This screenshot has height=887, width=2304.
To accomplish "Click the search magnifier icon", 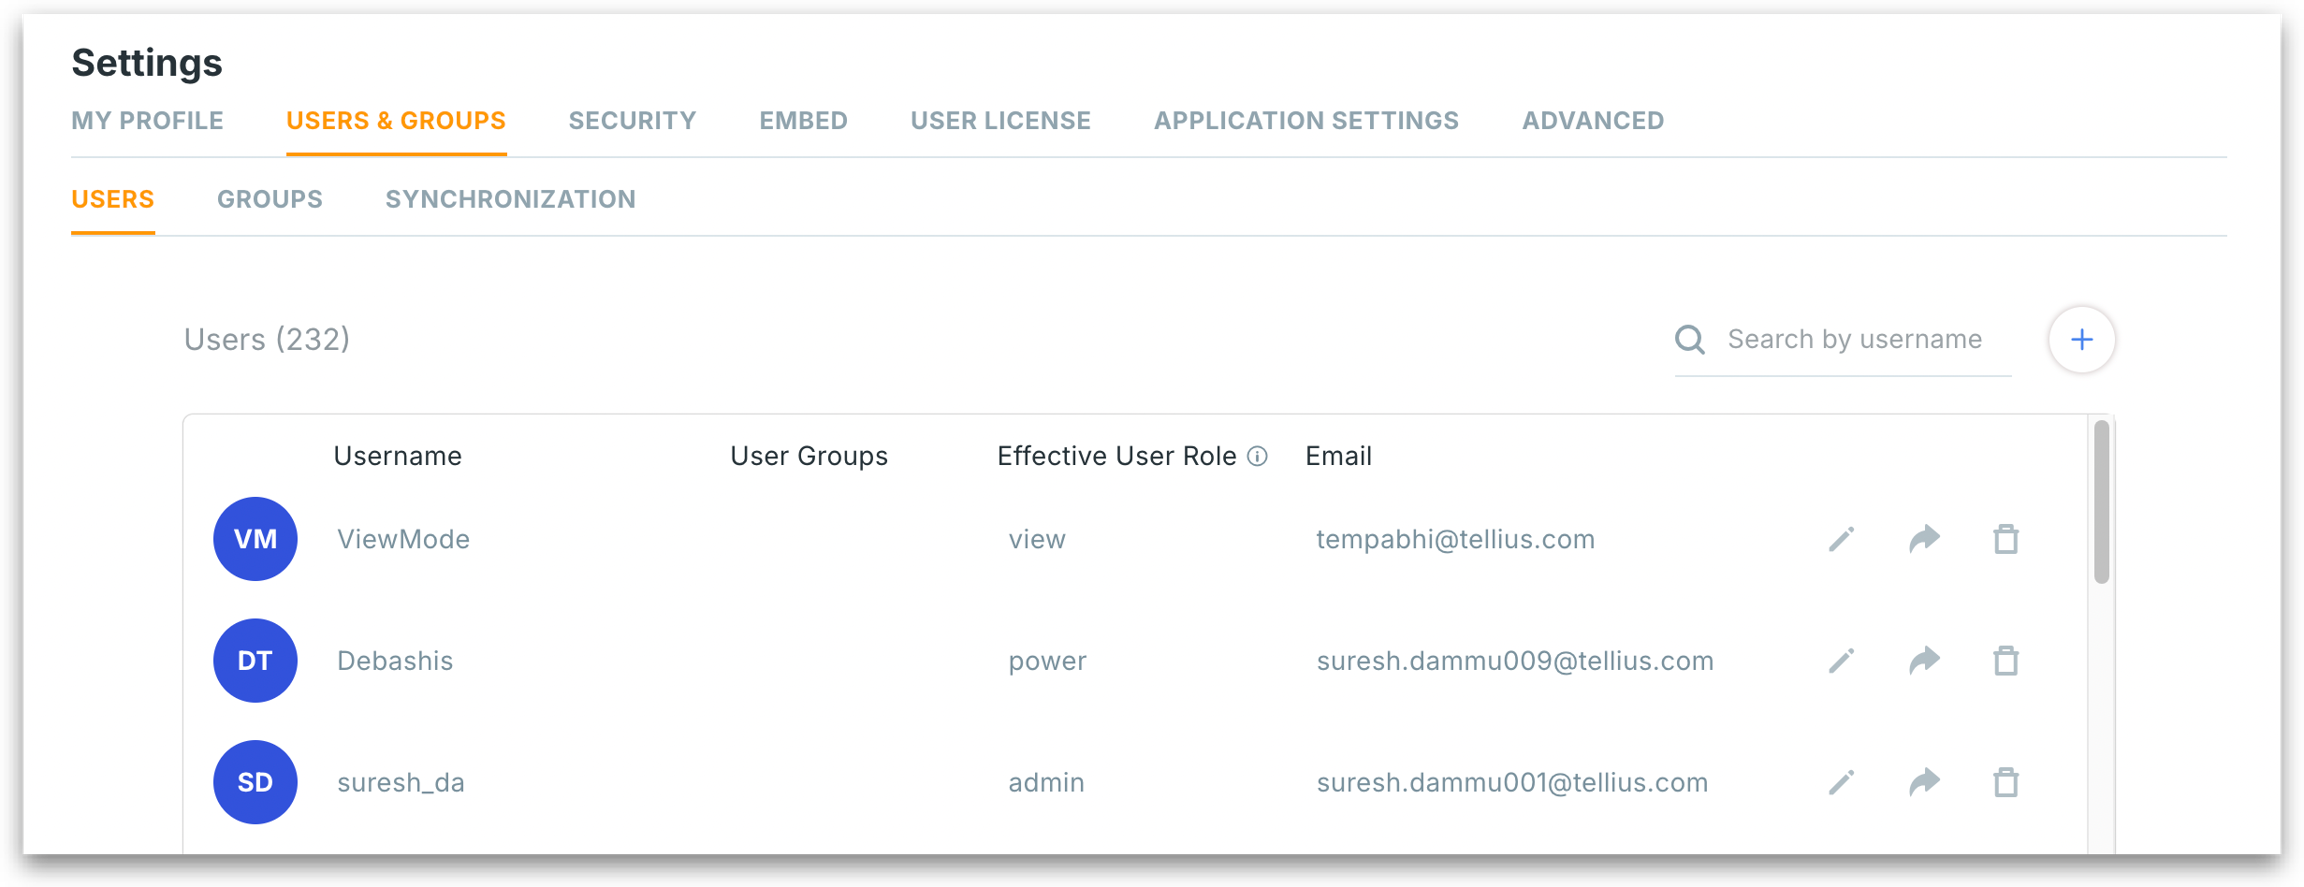I will [x=1690, y=340].
